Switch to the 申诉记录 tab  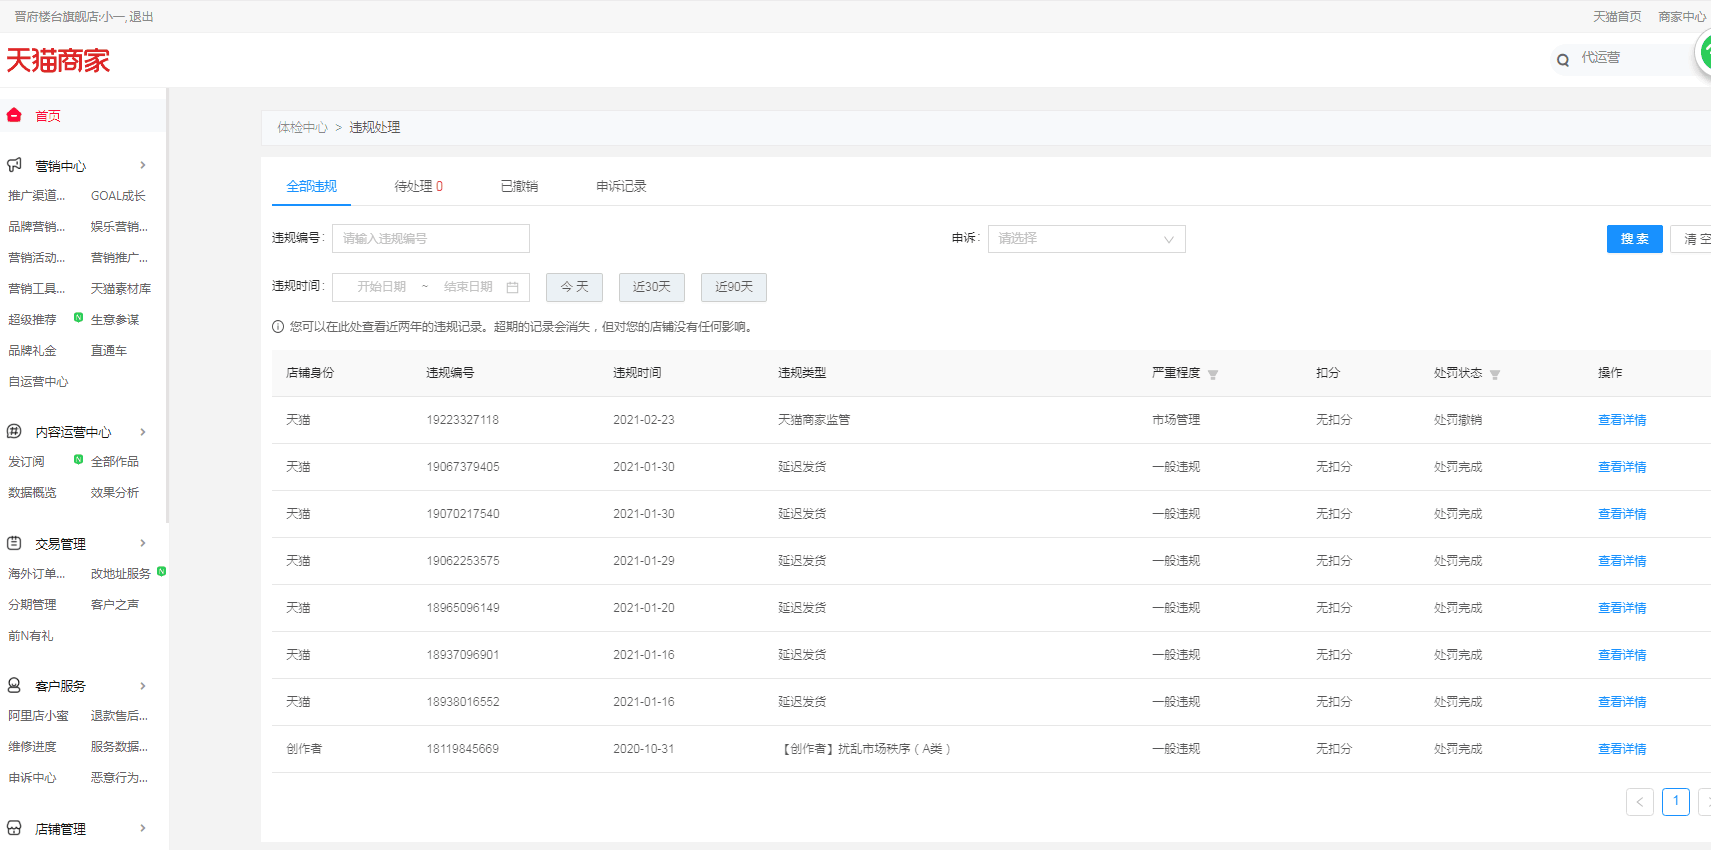621,186
